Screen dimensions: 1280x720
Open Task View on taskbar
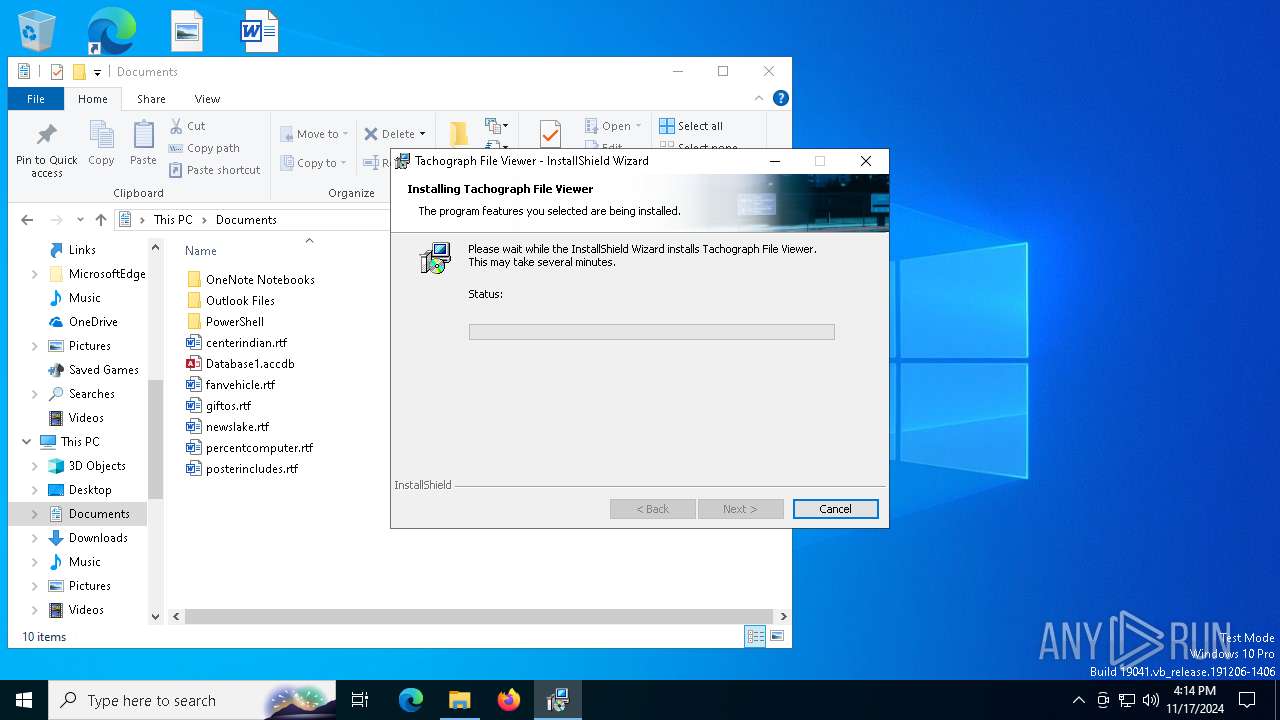click(360, 700)
